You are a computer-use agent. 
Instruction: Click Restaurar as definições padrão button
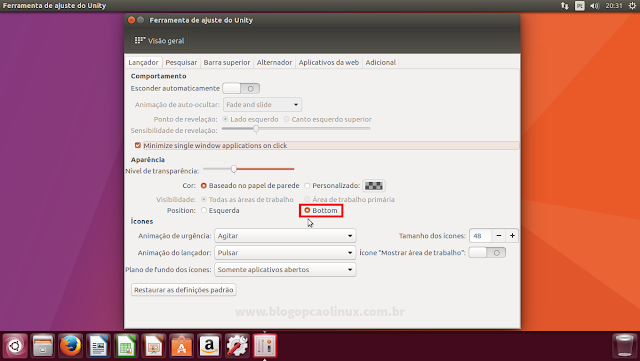[x=184, y=290]
